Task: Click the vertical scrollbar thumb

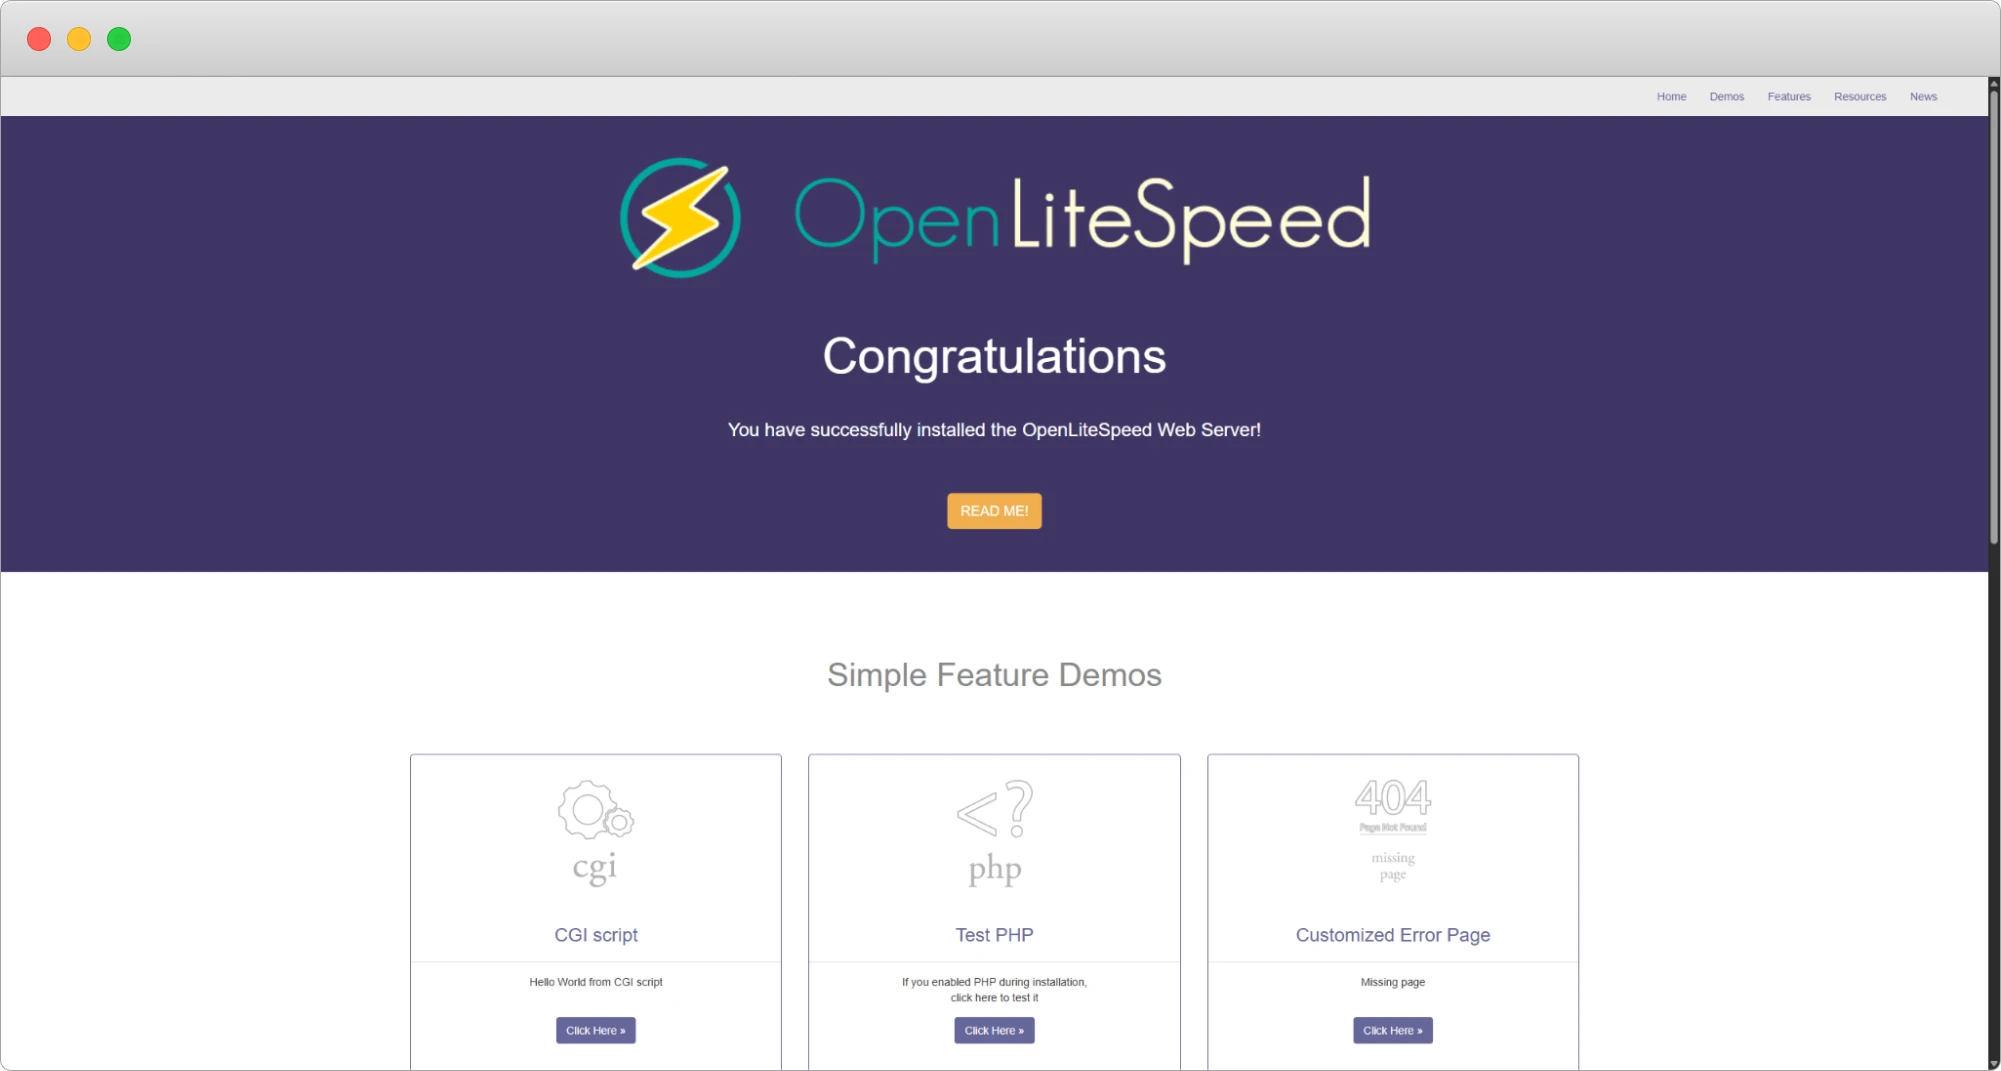Action: point(1994,317)
